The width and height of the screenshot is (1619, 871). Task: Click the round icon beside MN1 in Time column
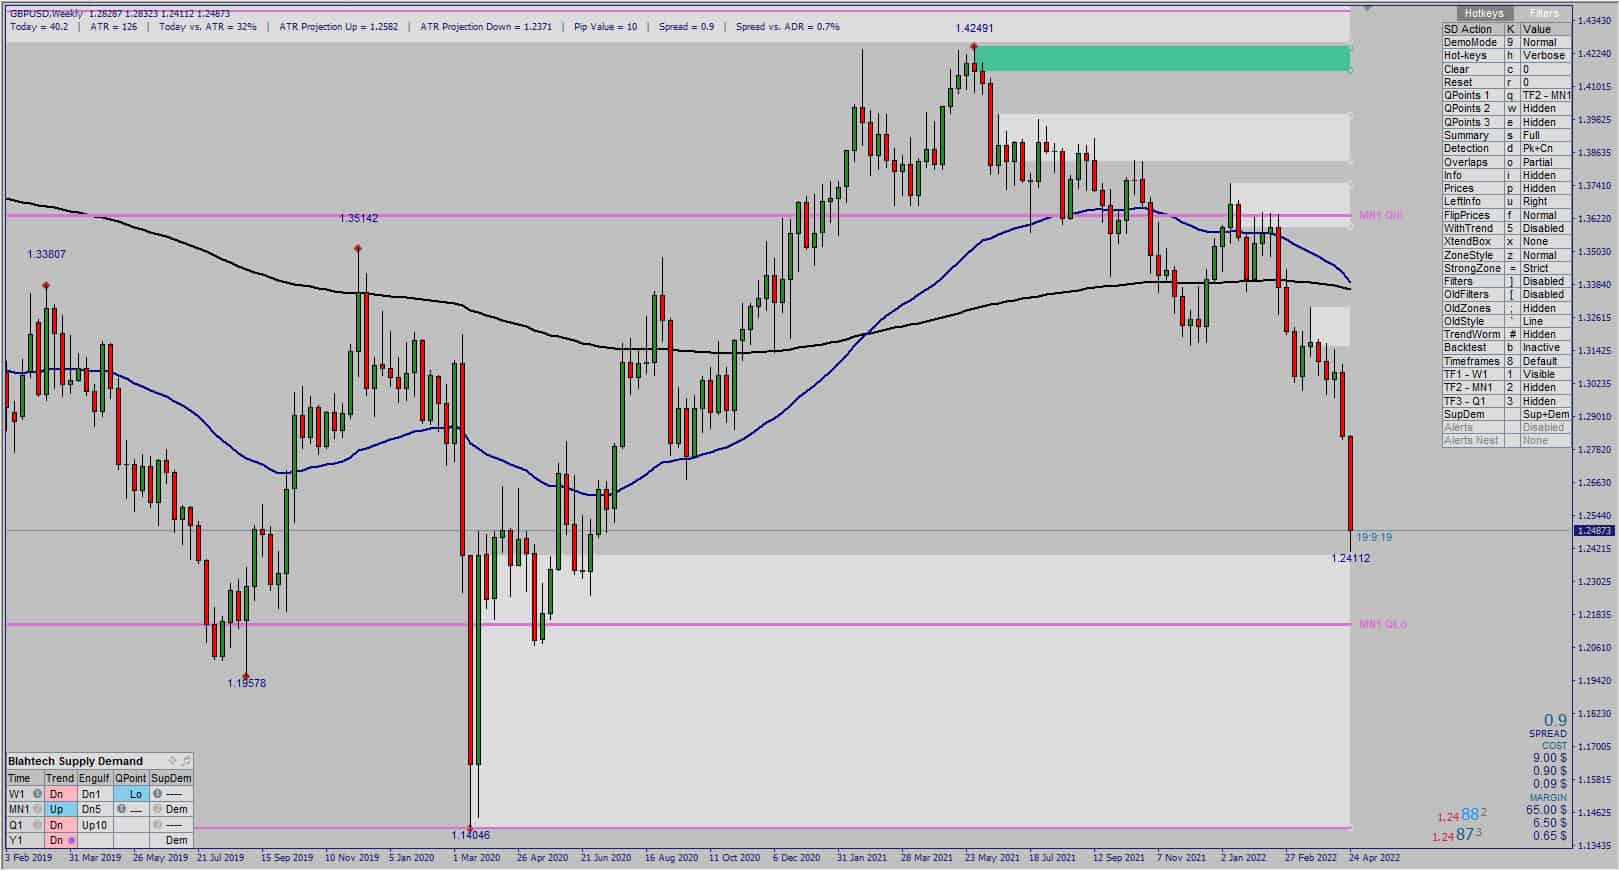coord(38,809)
